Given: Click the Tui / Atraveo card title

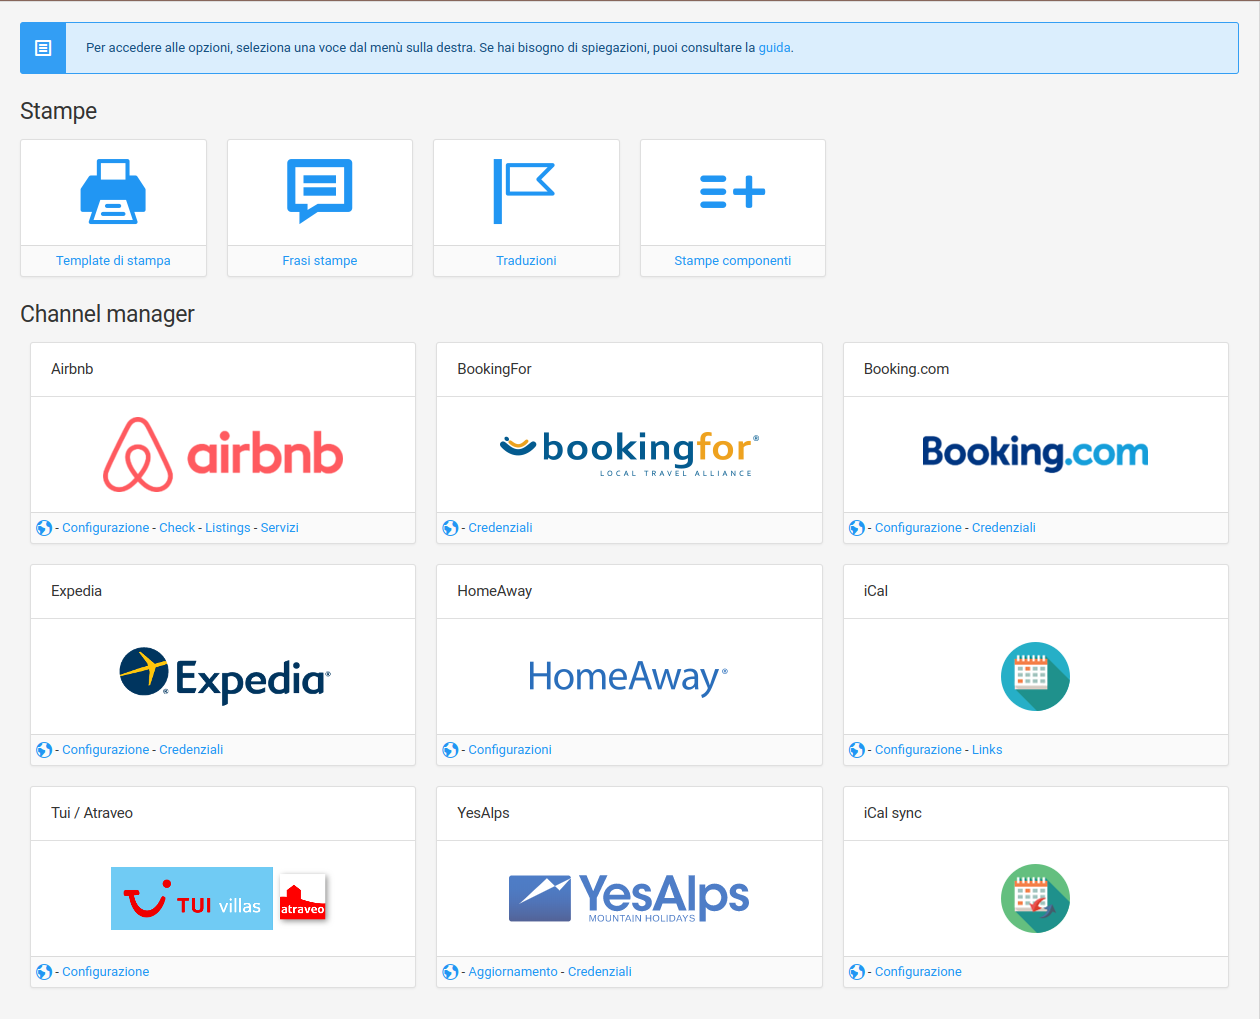Looking at the screenshot, I should pos(92,813).
